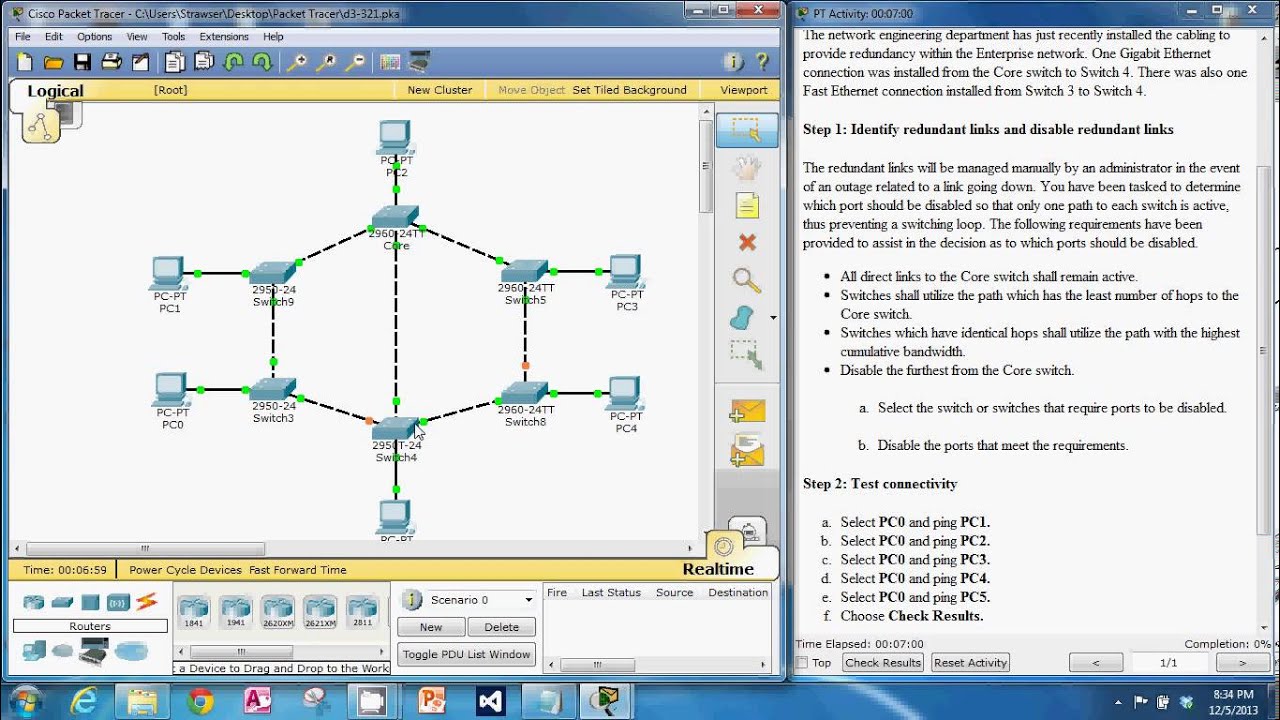Pick the 1941 router device

pos(235,611)
